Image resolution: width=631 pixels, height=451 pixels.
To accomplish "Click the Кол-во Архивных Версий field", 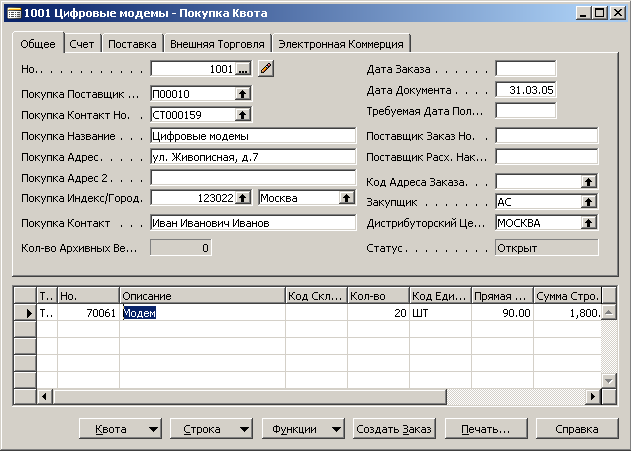I will 181,248.
